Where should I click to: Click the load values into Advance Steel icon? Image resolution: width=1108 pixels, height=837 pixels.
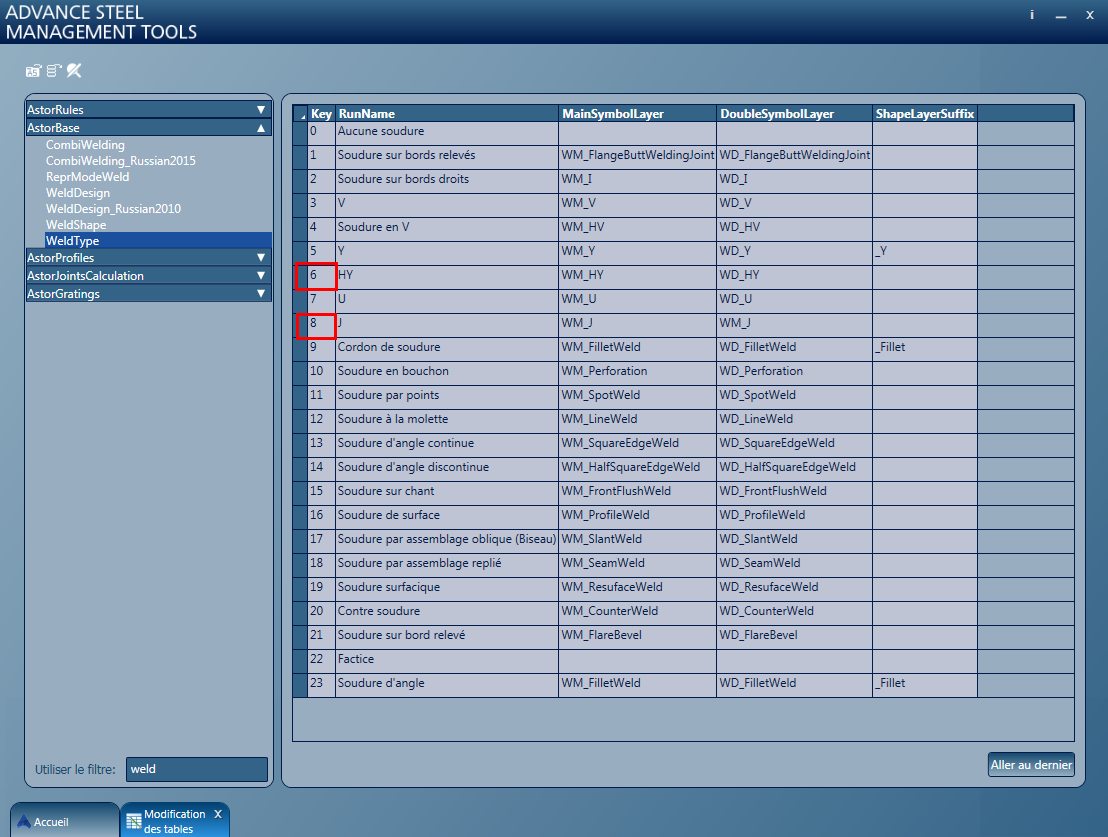(33, 71)
